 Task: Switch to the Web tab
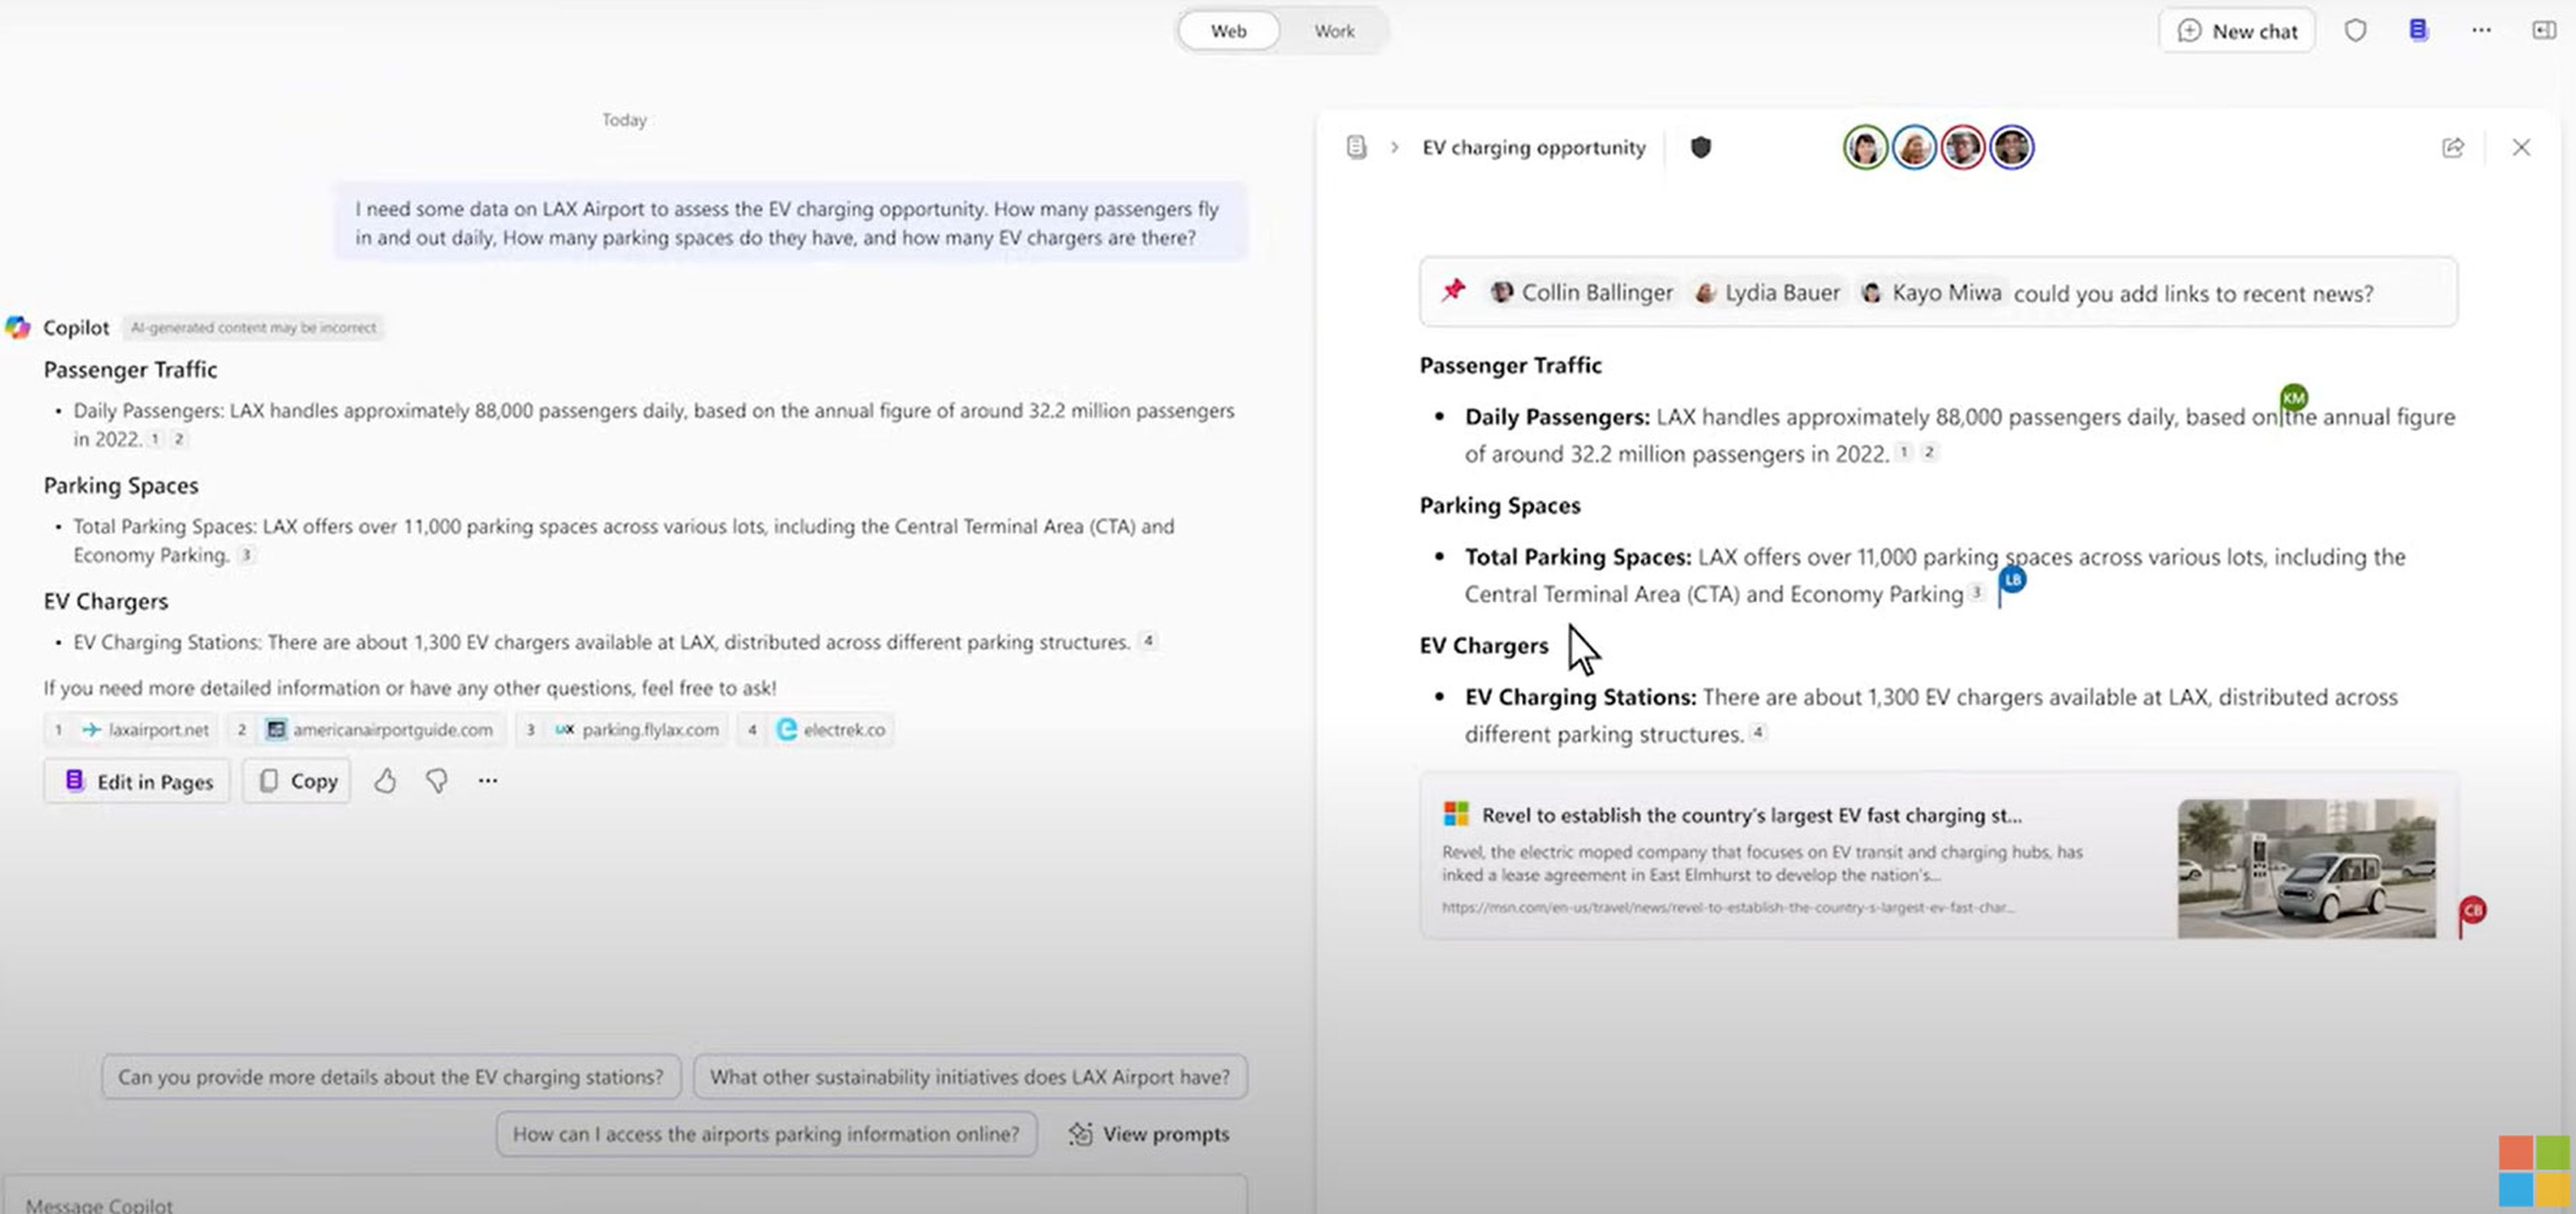click(x=1228, y=31)
